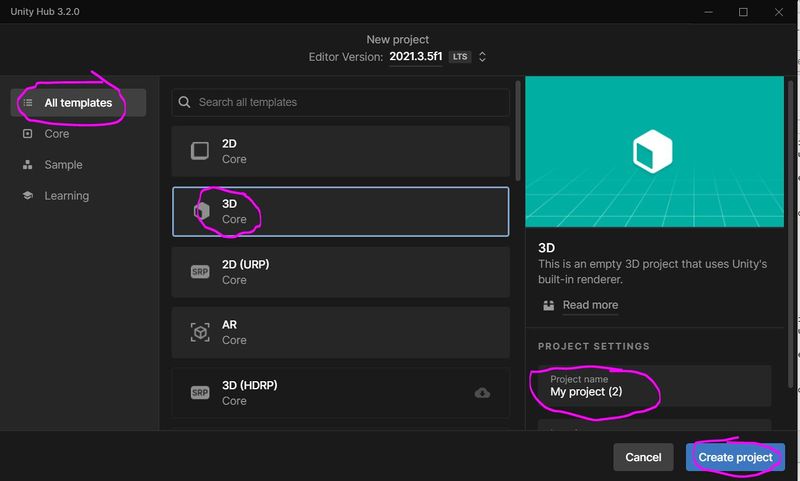The image size is (800, 481).
Task: Click the 3D template cube icon
Action: 202,211
